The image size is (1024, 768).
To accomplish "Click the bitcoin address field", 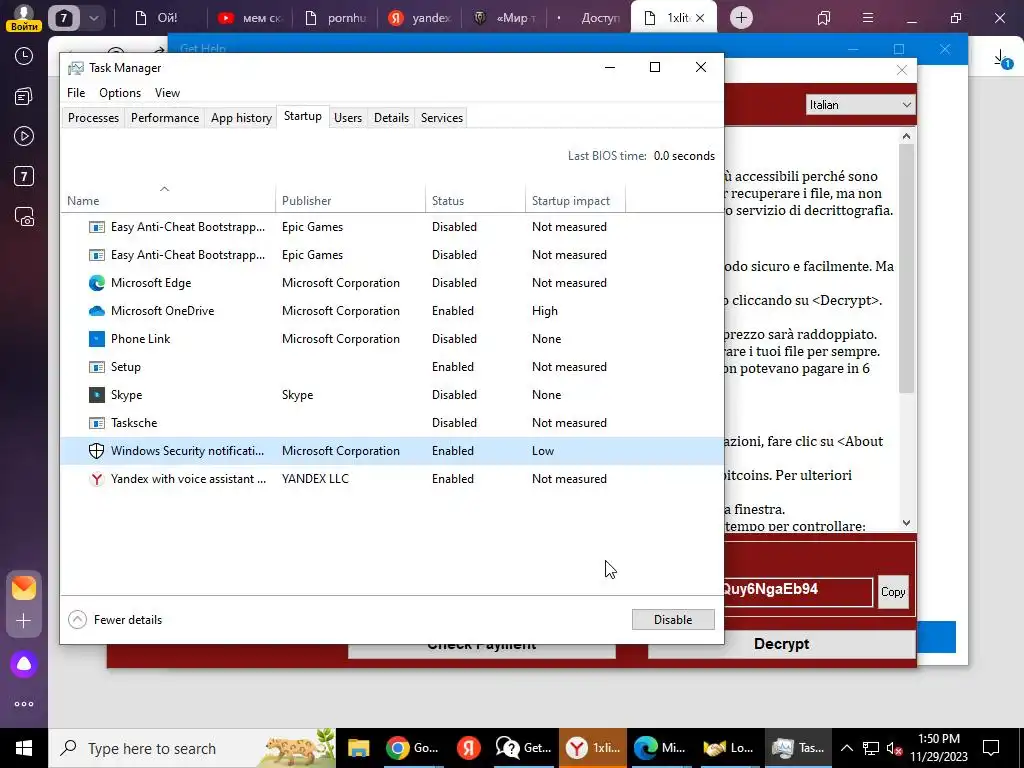I will tap(797, 592).
